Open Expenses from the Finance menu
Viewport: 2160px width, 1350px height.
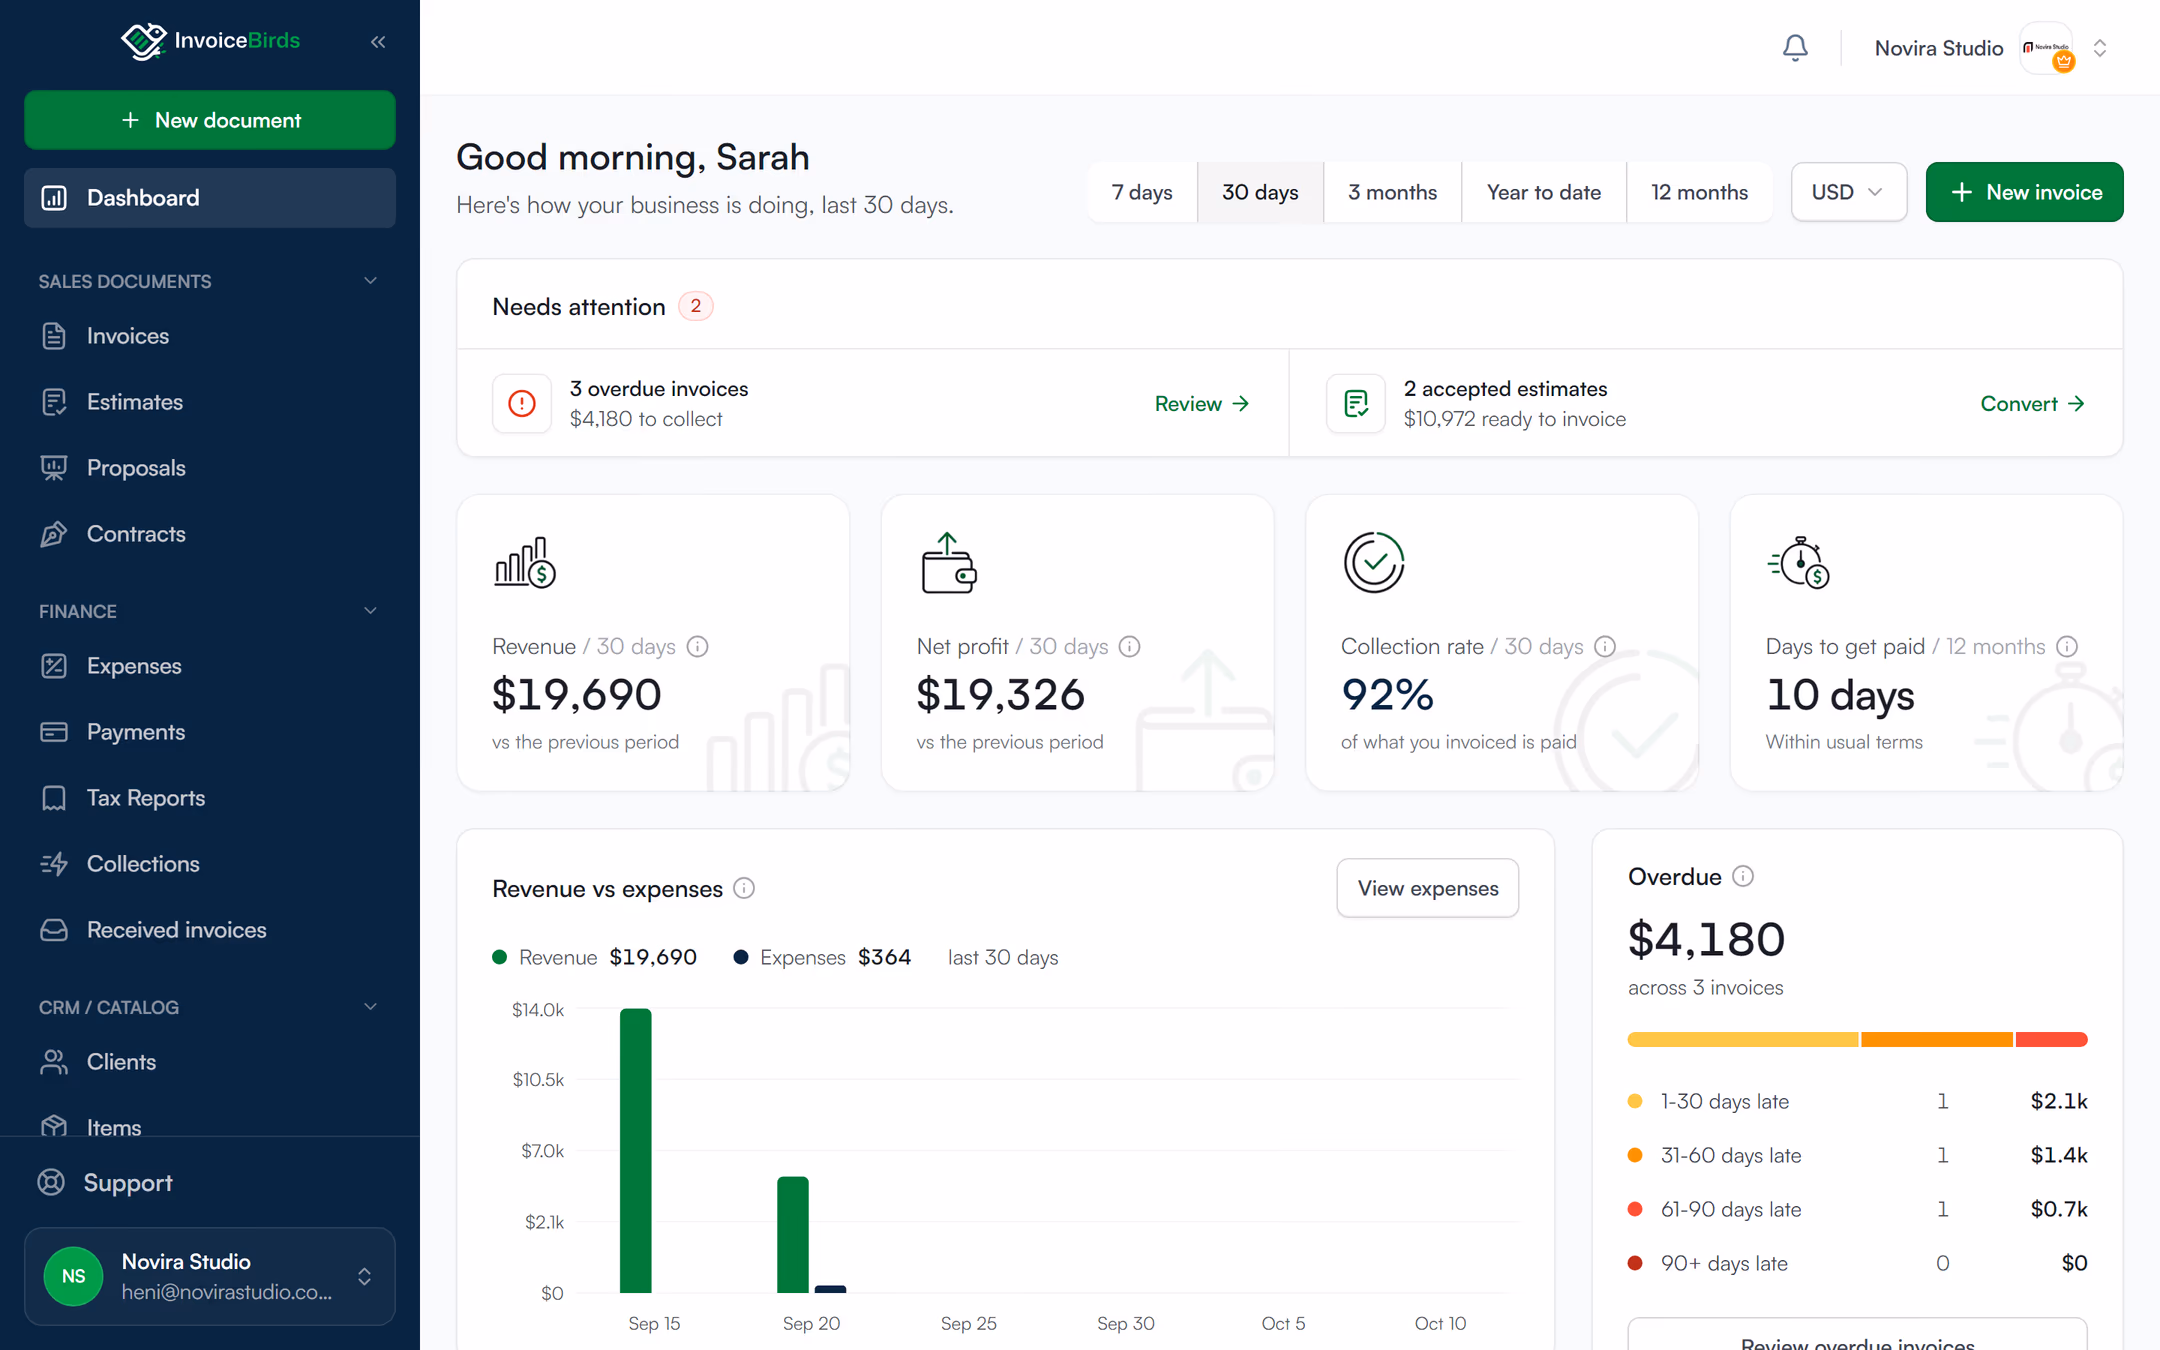(x=210, y=666)
